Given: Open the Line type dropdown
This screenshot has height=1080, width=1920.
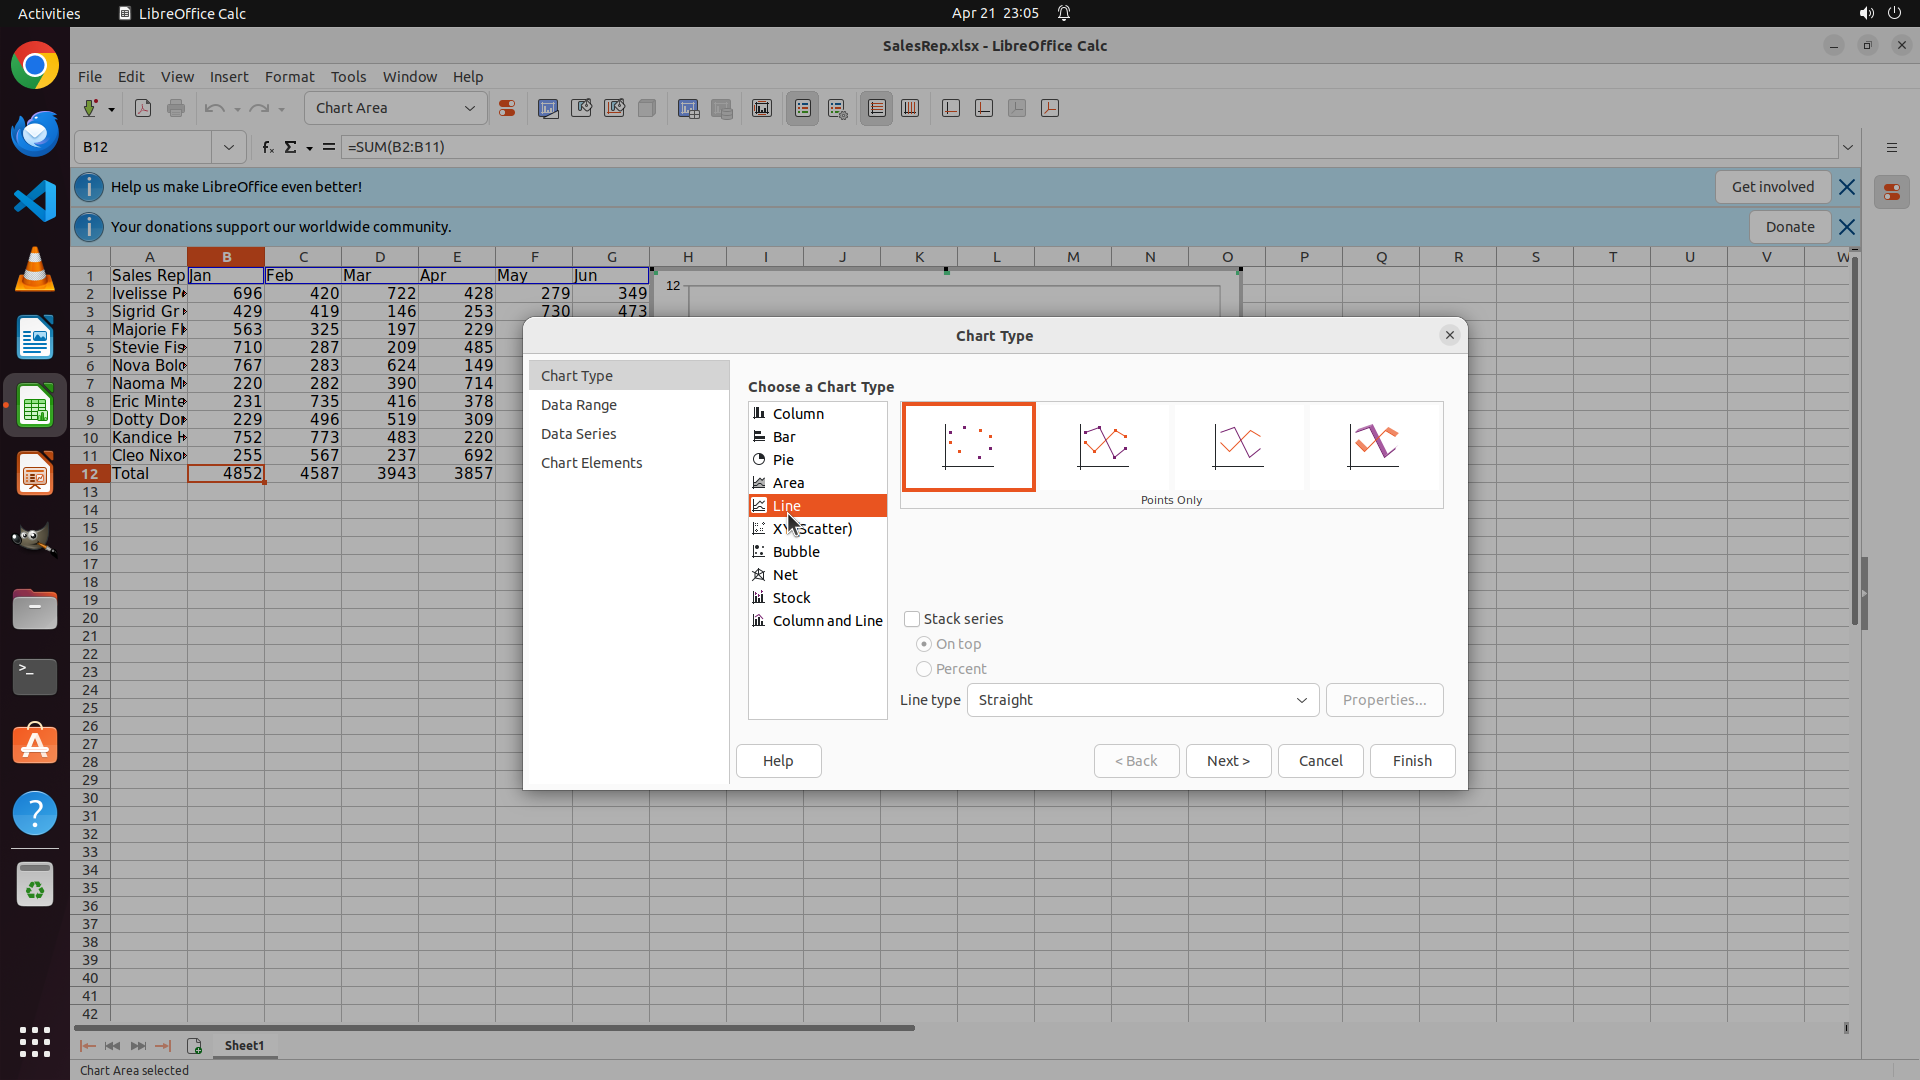Looking at the screenshot, I should point(1143,700).
